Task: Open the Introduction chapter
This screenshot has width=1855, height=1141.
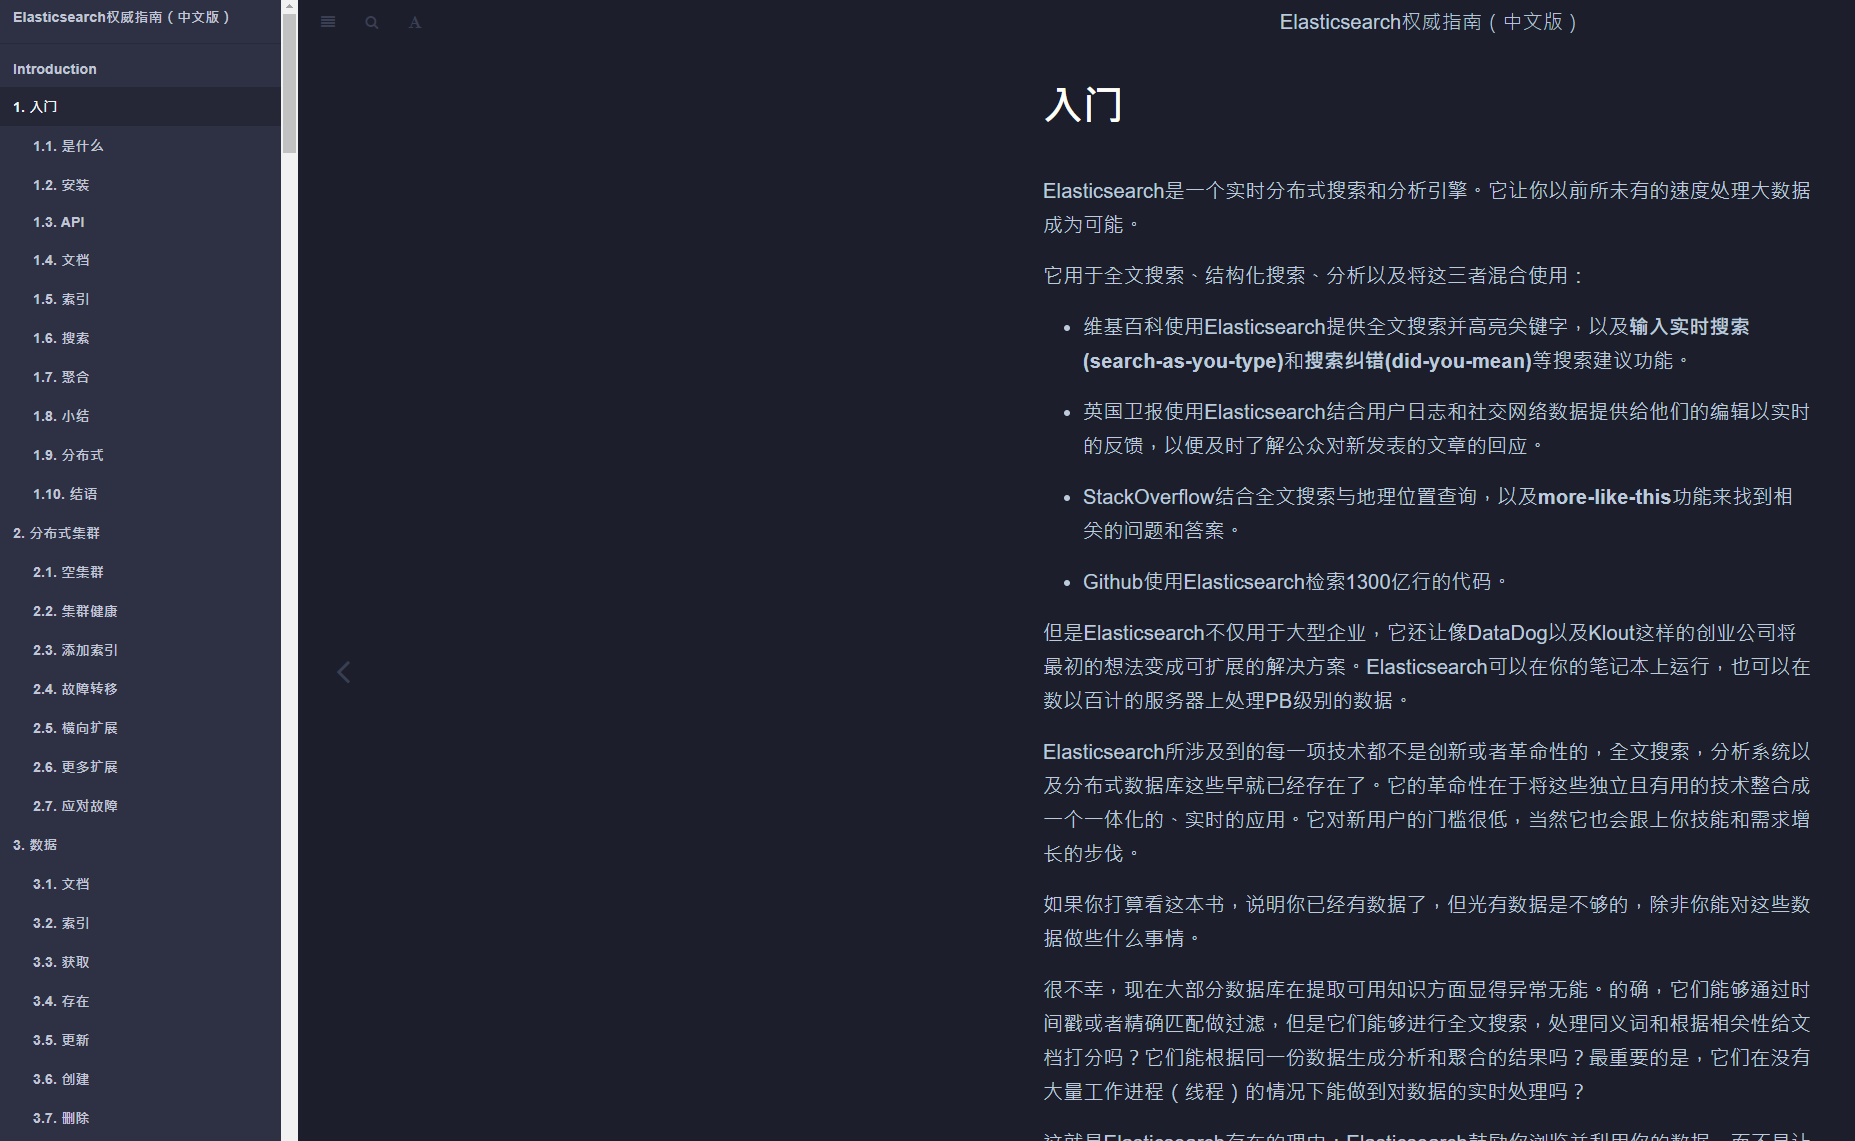Action: click(140, 69)
